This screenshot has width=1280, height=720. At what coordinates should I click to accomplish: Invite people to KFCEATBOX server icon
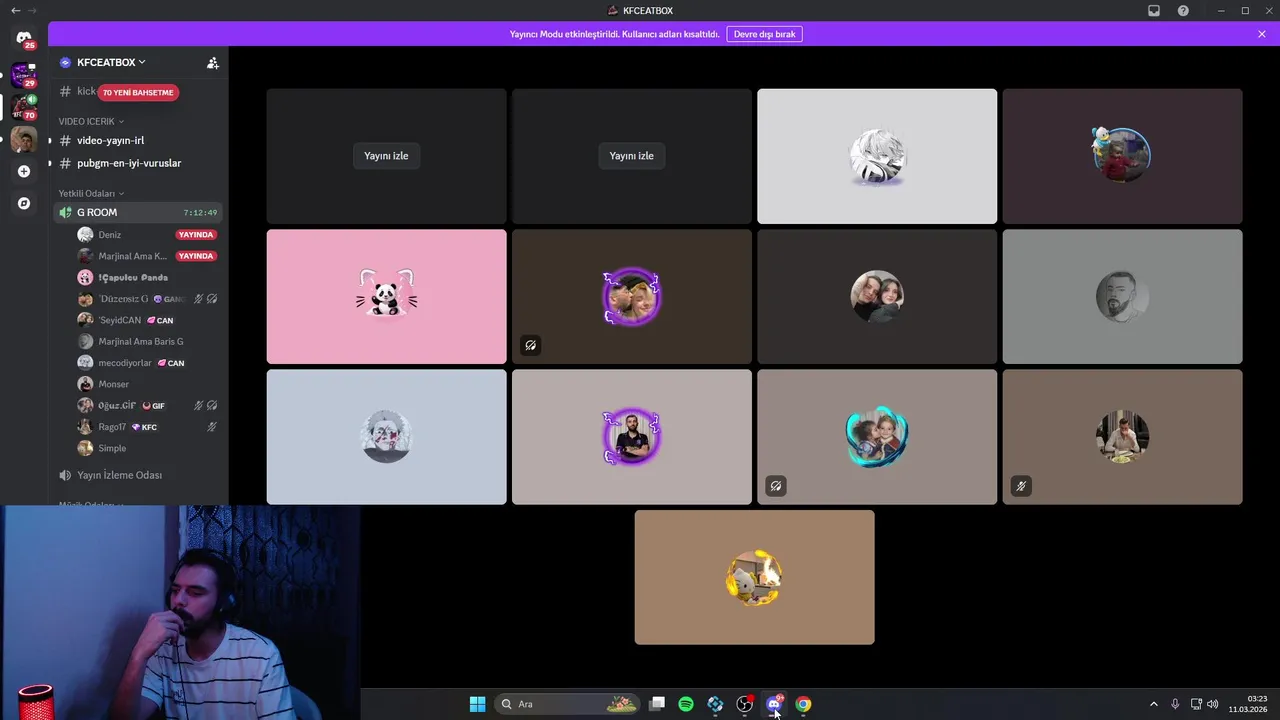(x=212, y=62)
